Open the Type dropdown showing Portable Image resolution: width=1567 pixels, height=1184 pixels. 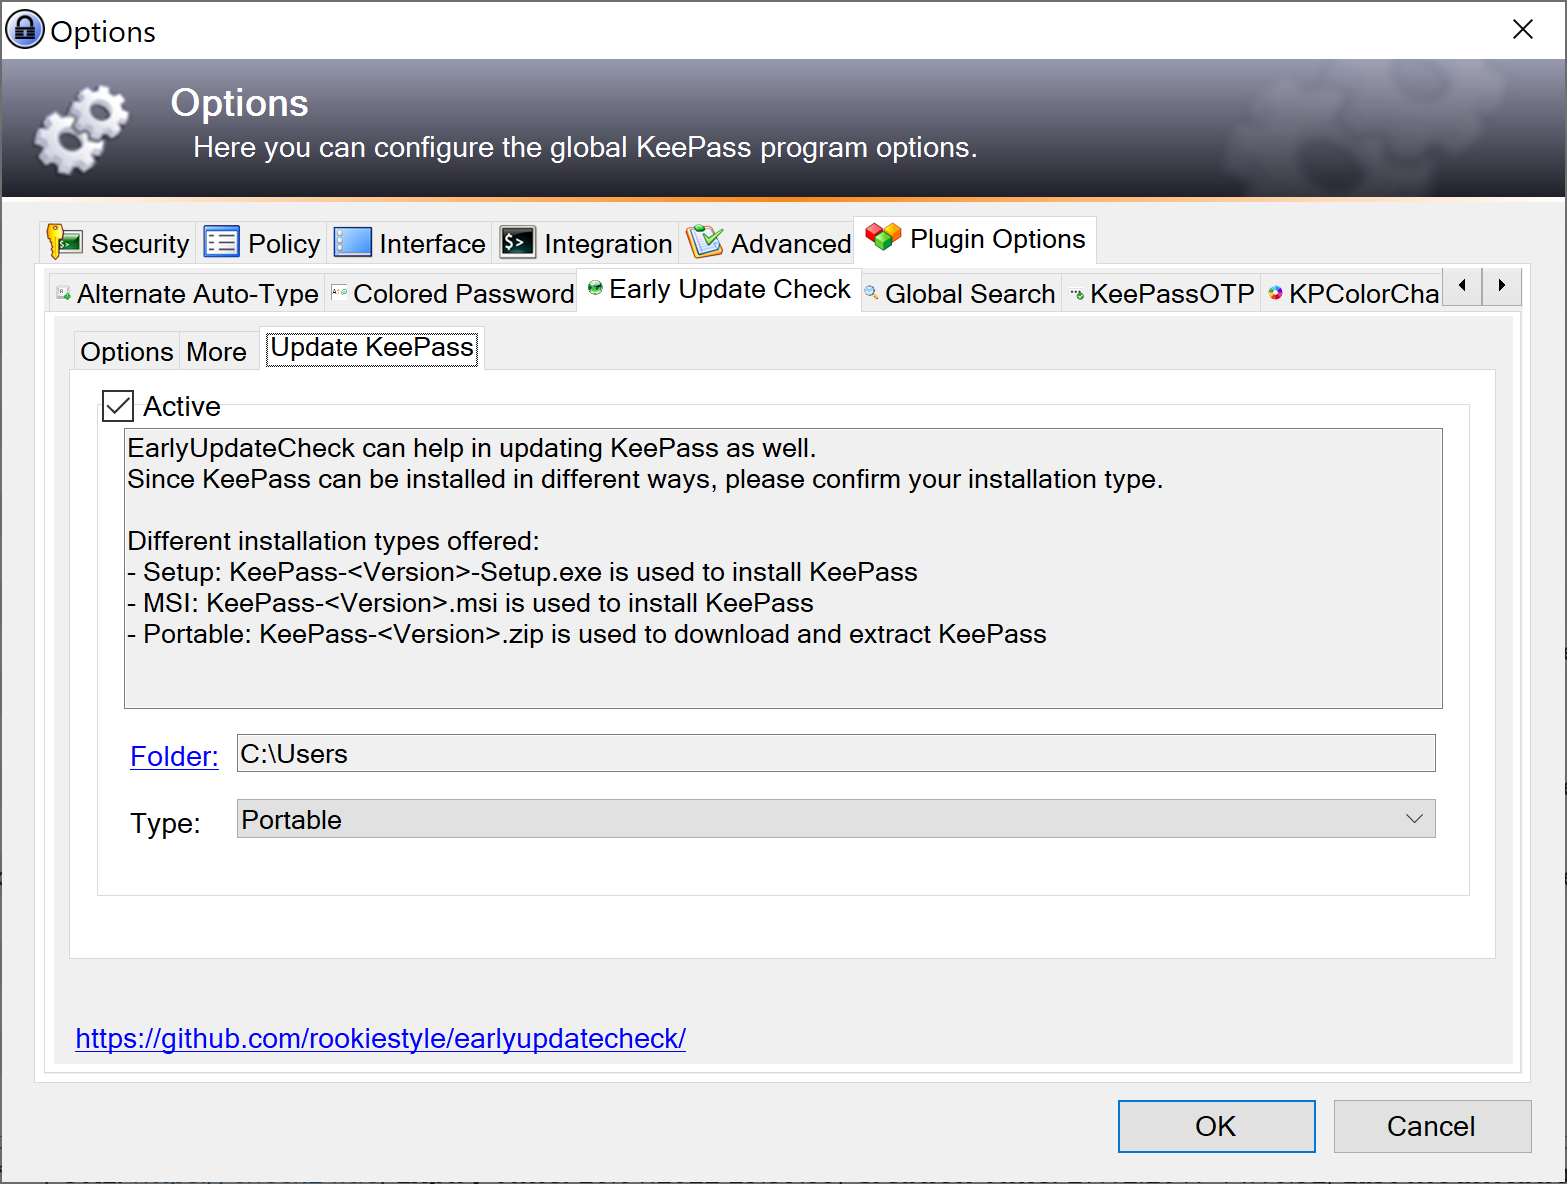pos(836,819)
